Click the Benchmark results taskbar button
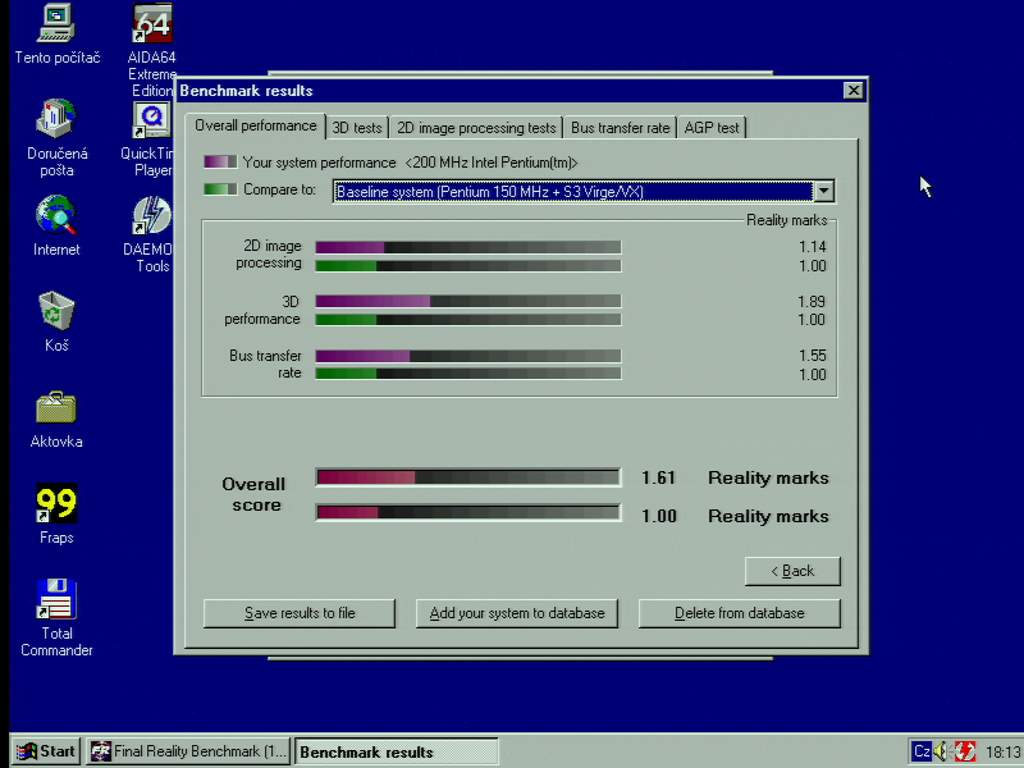This screenshot has height=768, width=1024. pyautogui.click(x=397, y=752)
